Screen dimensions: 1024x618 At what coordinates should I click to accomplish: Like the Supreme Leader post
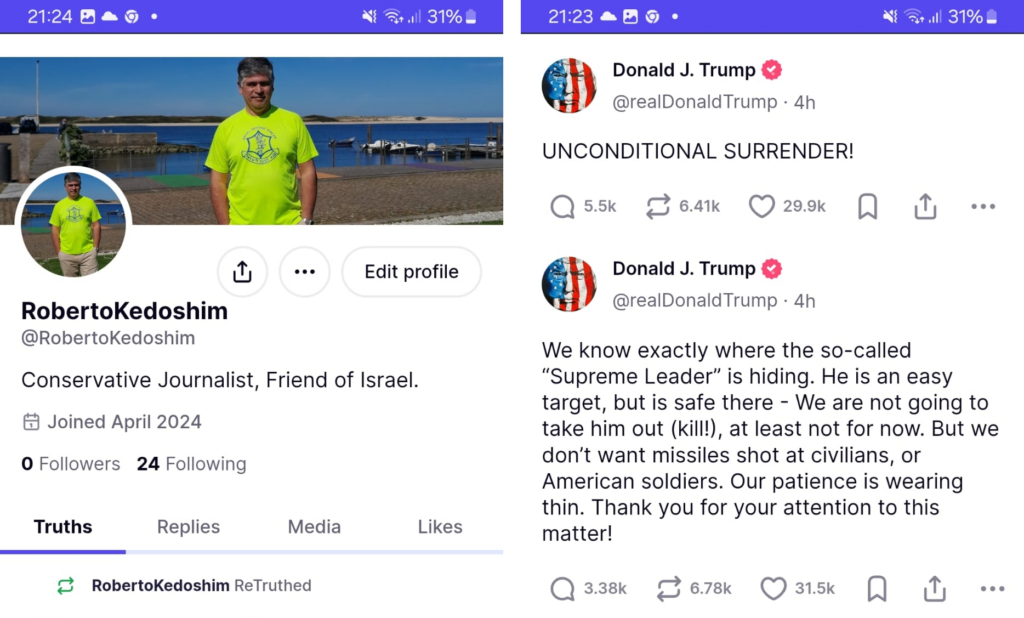click(x=773, y=589)
